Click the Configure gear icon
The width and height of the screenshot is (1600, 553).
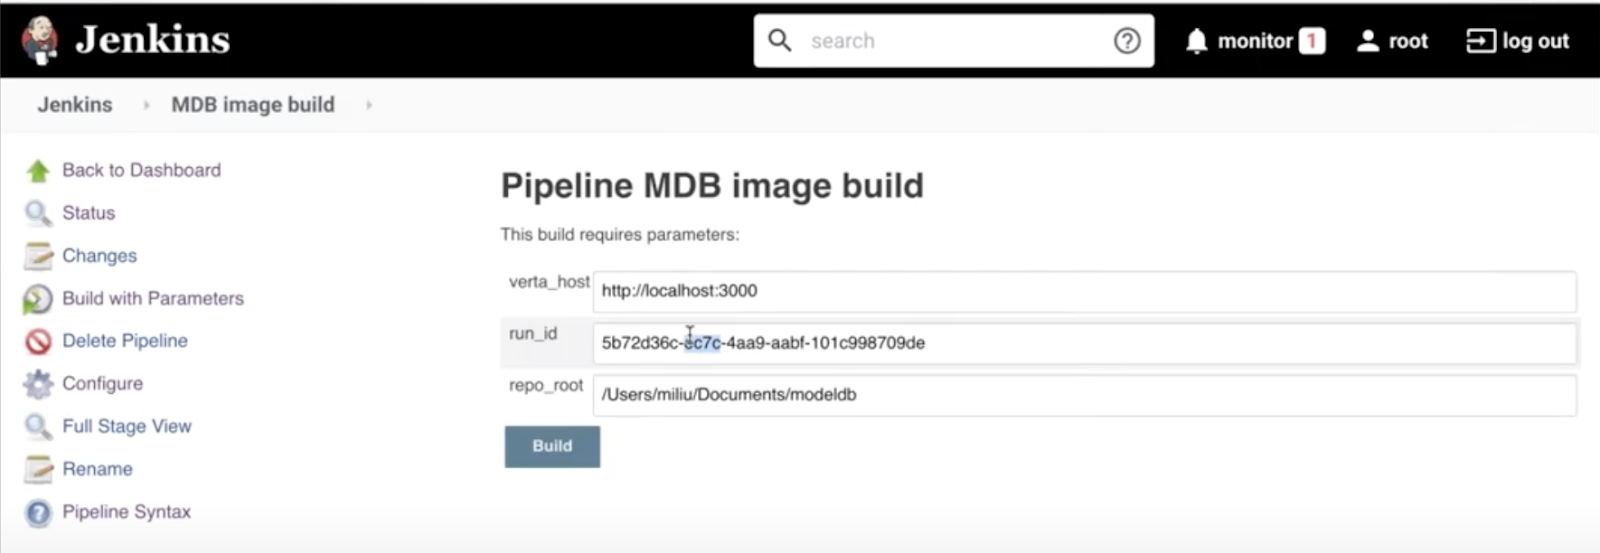click(38, 384)
